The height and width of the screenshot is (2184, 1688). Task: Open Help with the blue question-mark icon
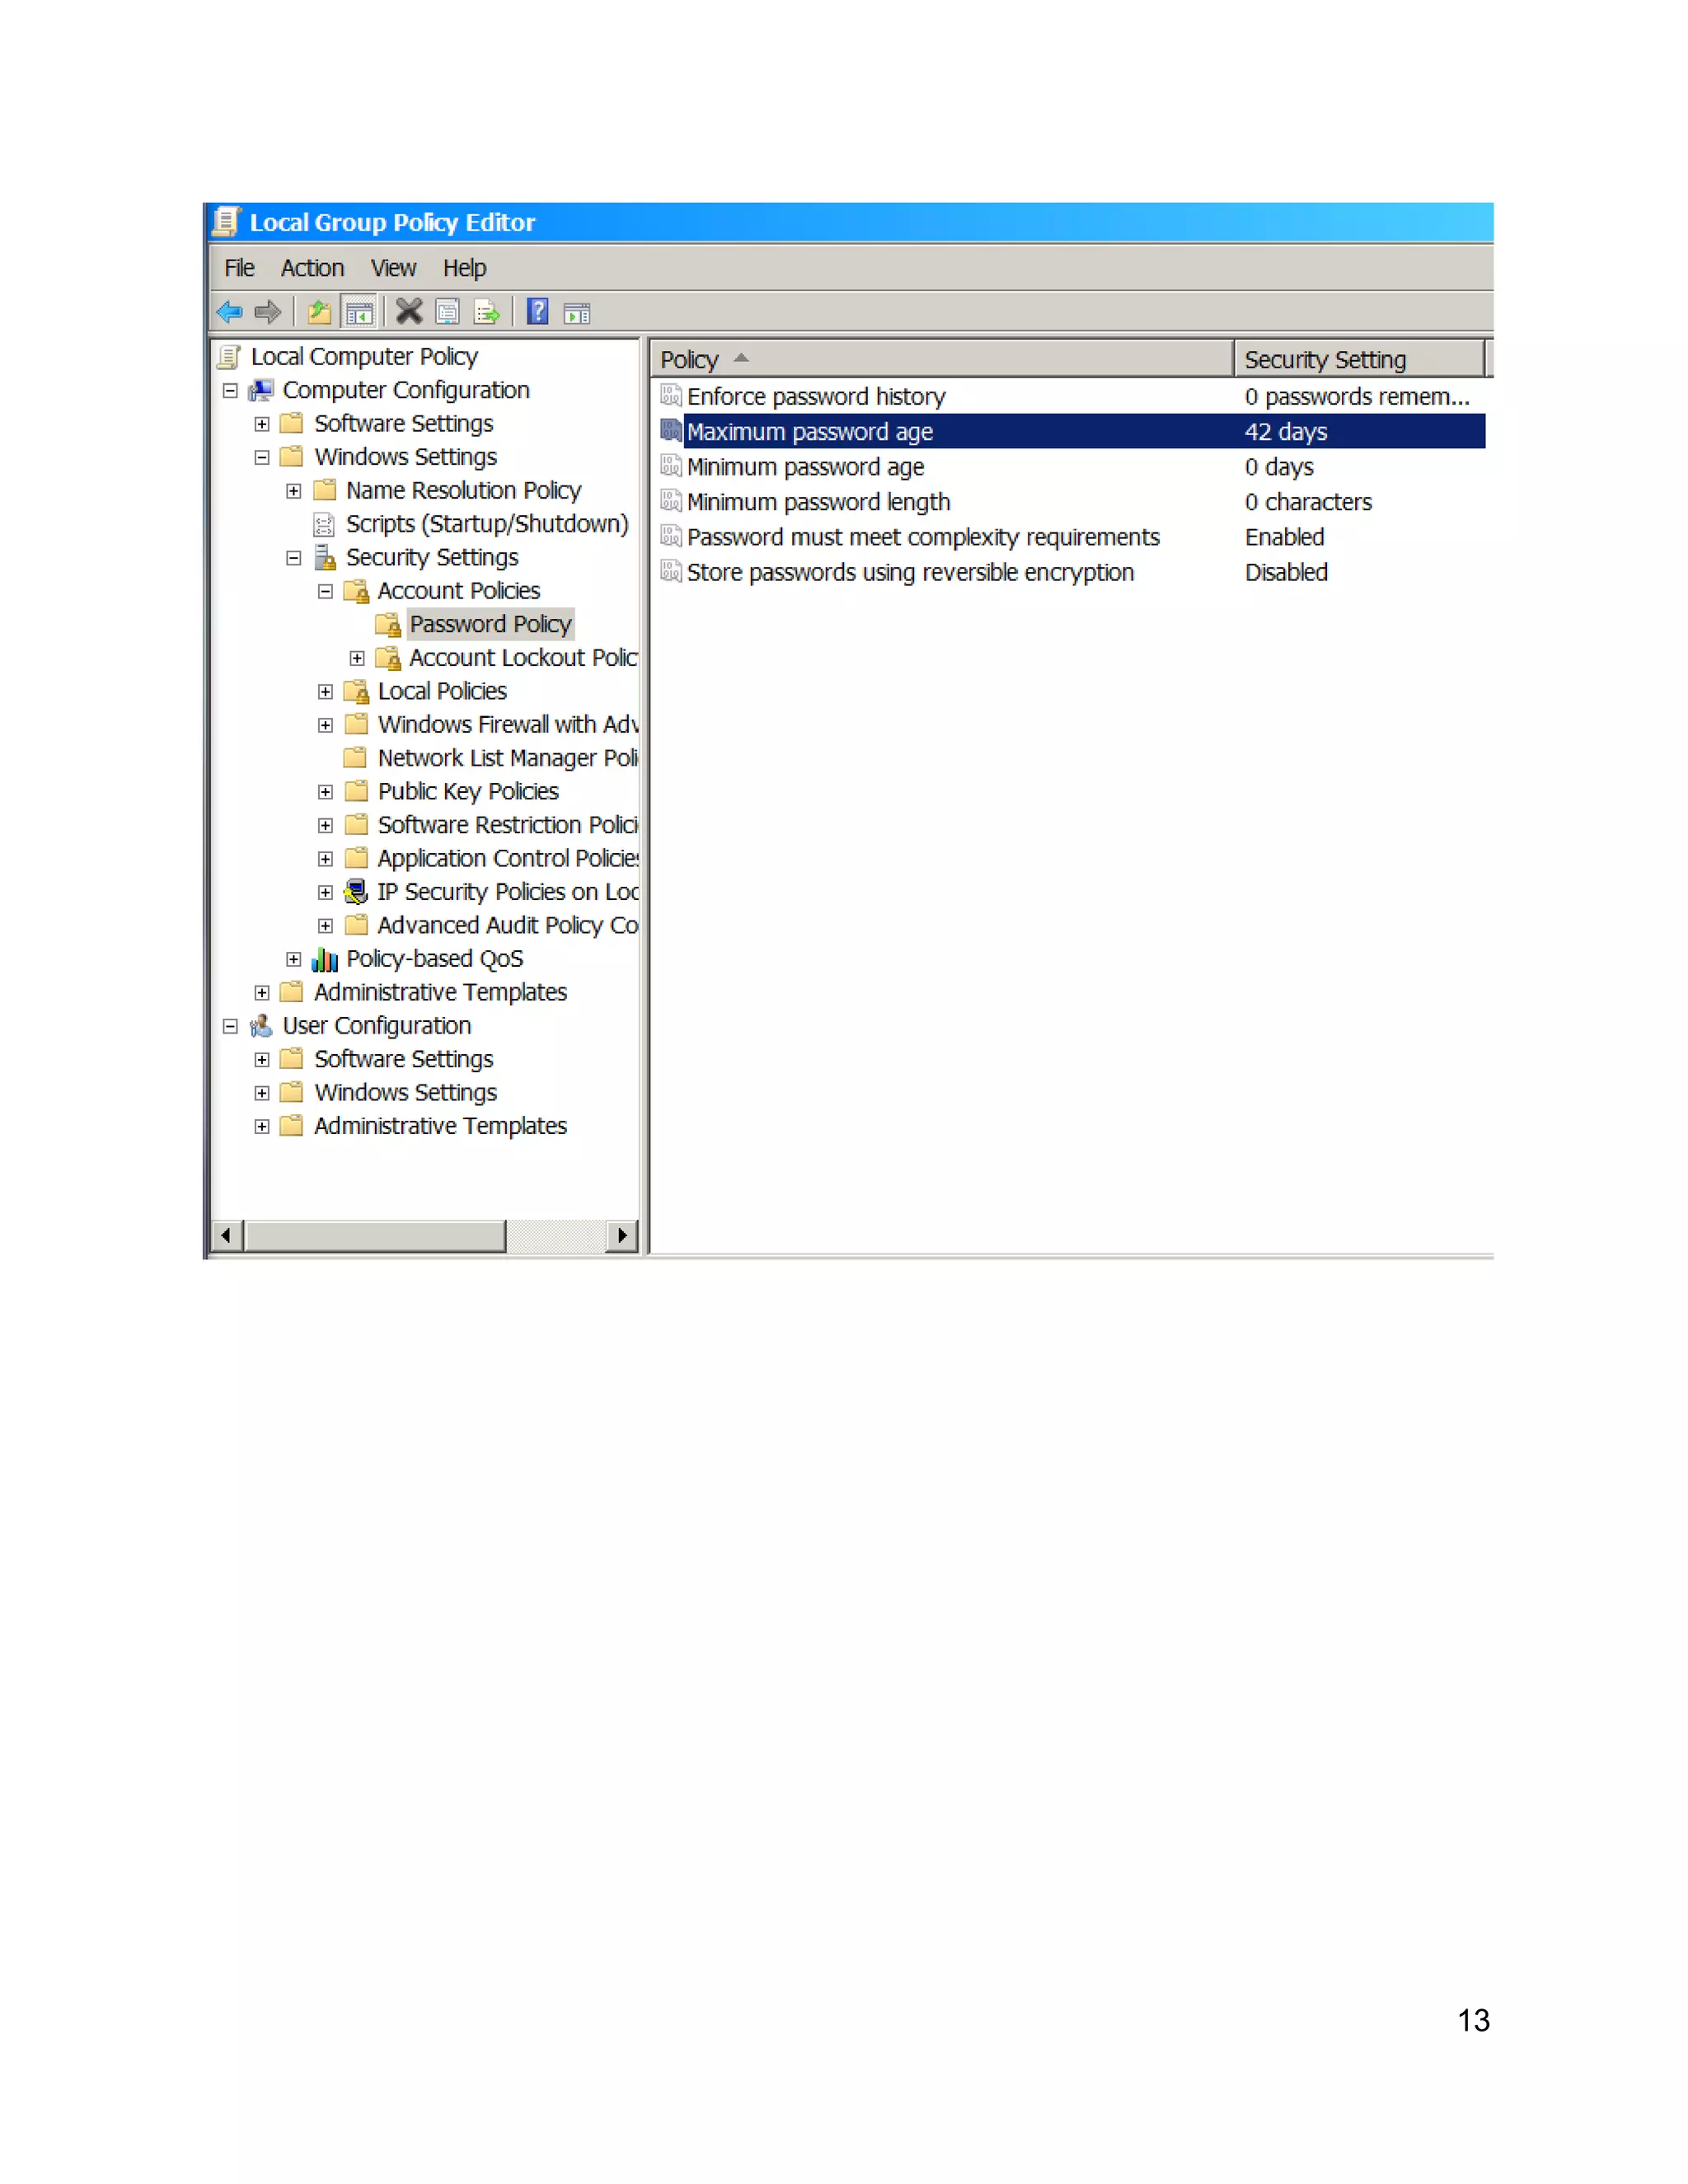537,313
